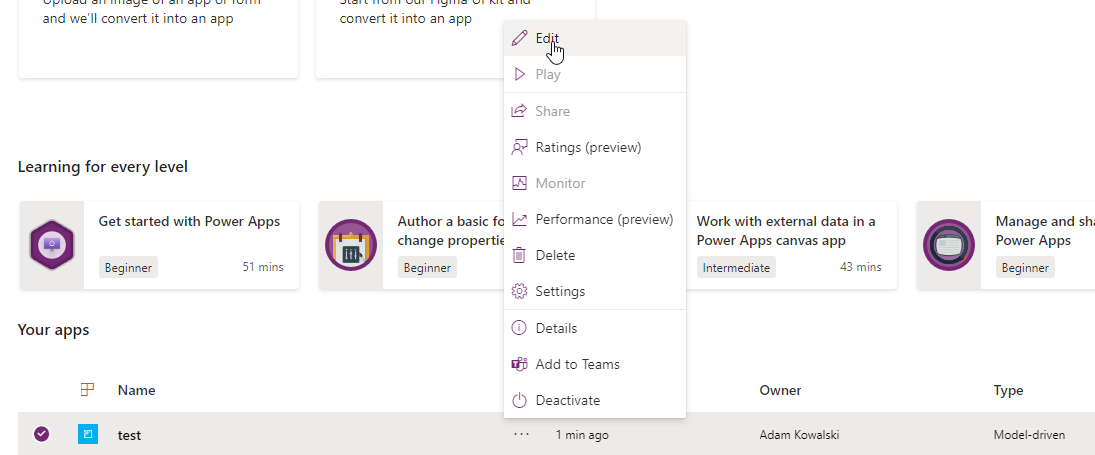Click the monitor chart icon
The height and width of the screenshot is (455, 1095).
coord(519,184)
